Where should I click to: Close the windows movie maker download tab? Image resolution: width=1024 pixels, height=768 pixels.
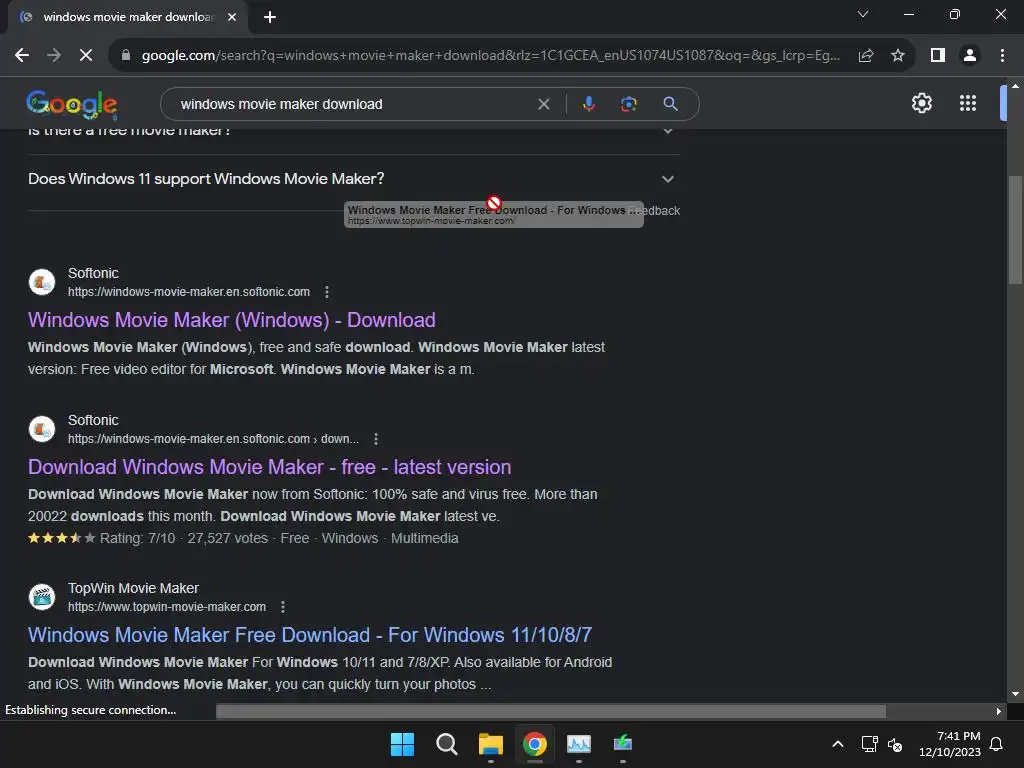pos(232,17)
